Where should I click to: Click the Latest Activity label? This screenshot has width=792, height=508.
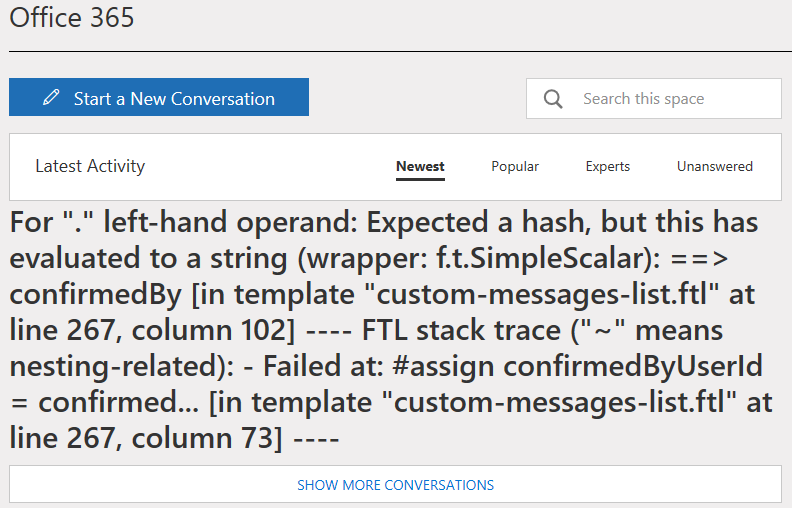pyautogui.click(x=90, y=167)
